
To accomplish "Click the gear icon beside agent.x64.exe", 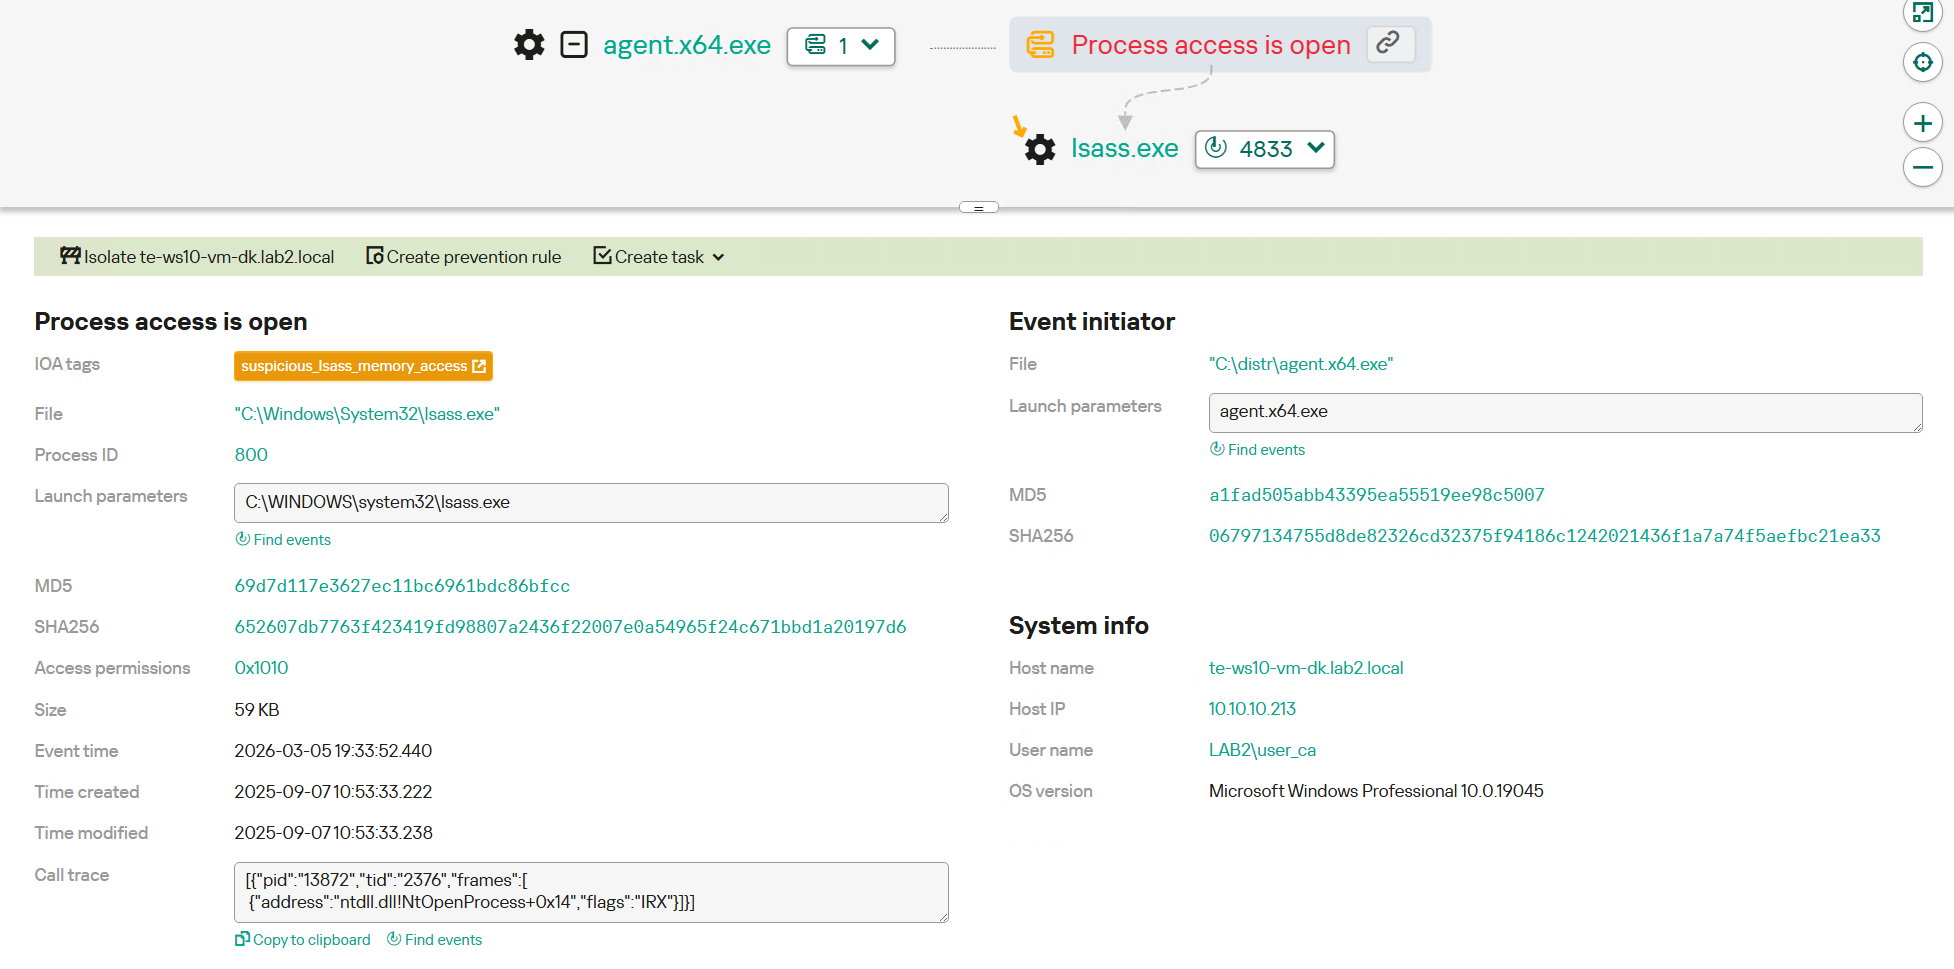I will click(x=529, y=45).
